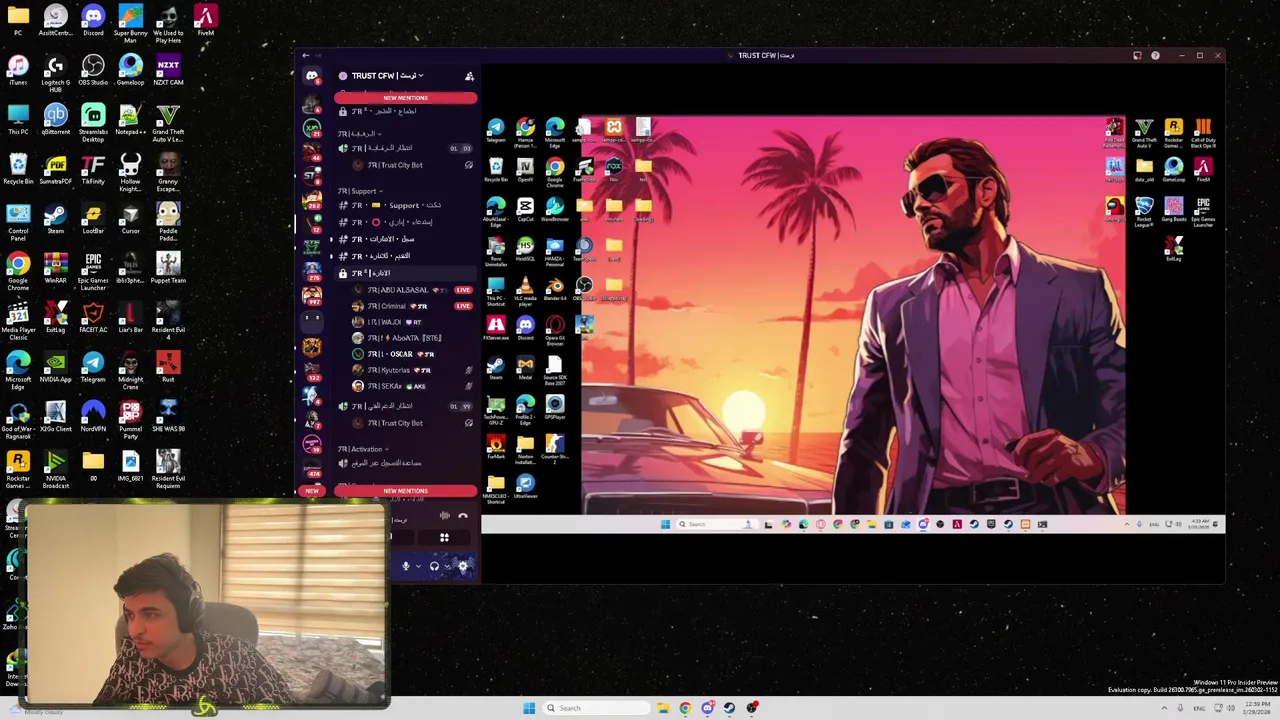Open the Notepad++ desktop shortcut

130,119
